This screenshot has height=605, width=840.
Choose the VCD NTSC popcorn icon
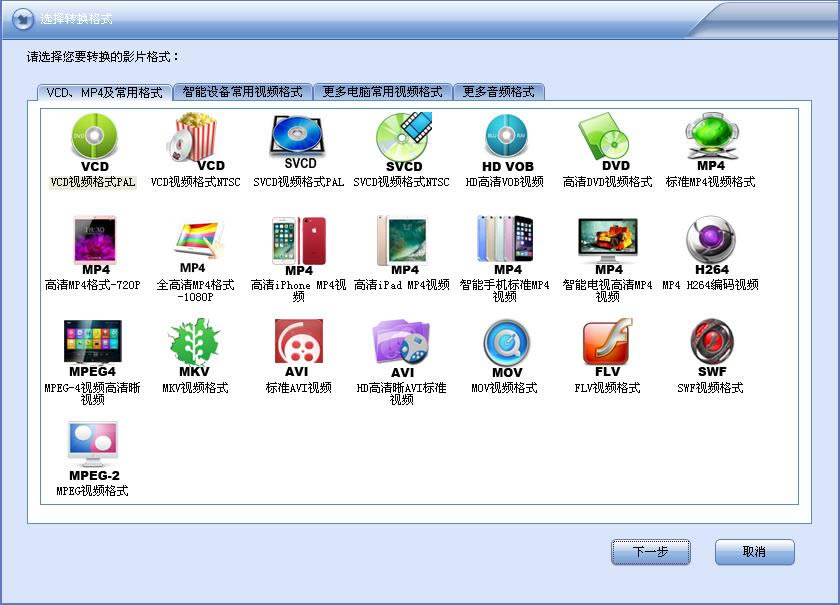(x=196, y=142)
